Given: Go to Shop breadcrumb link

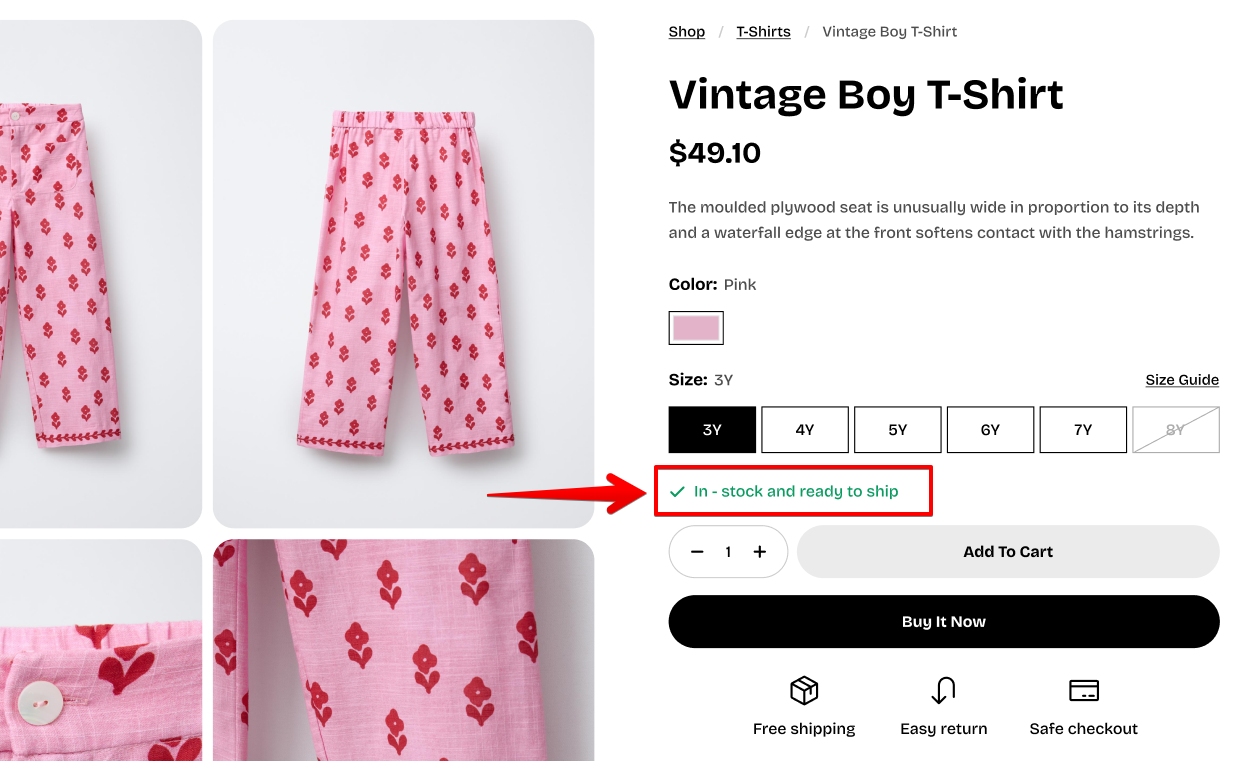Looking at the screenshot, I should [x=687, y=32].
